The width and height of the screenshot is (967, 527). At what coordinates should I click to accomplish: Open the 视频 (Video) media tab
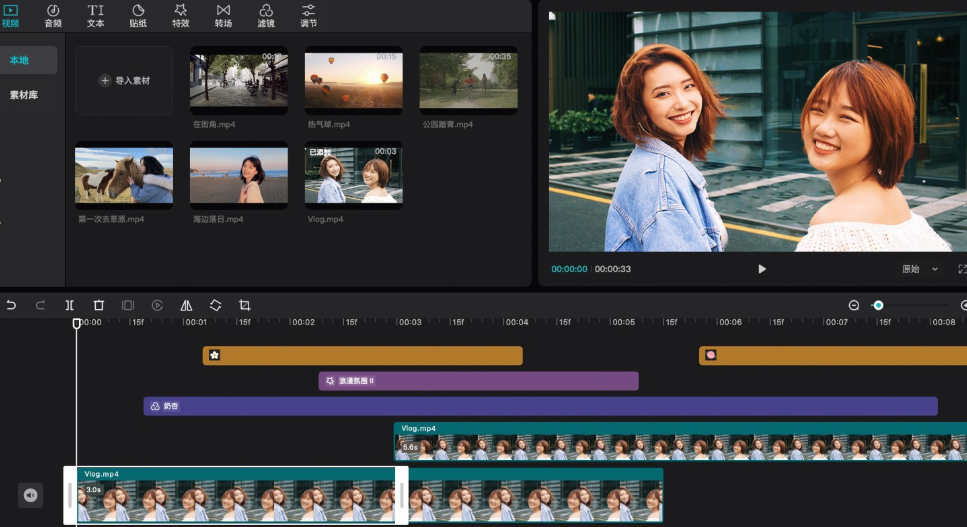tap(10, 16)
